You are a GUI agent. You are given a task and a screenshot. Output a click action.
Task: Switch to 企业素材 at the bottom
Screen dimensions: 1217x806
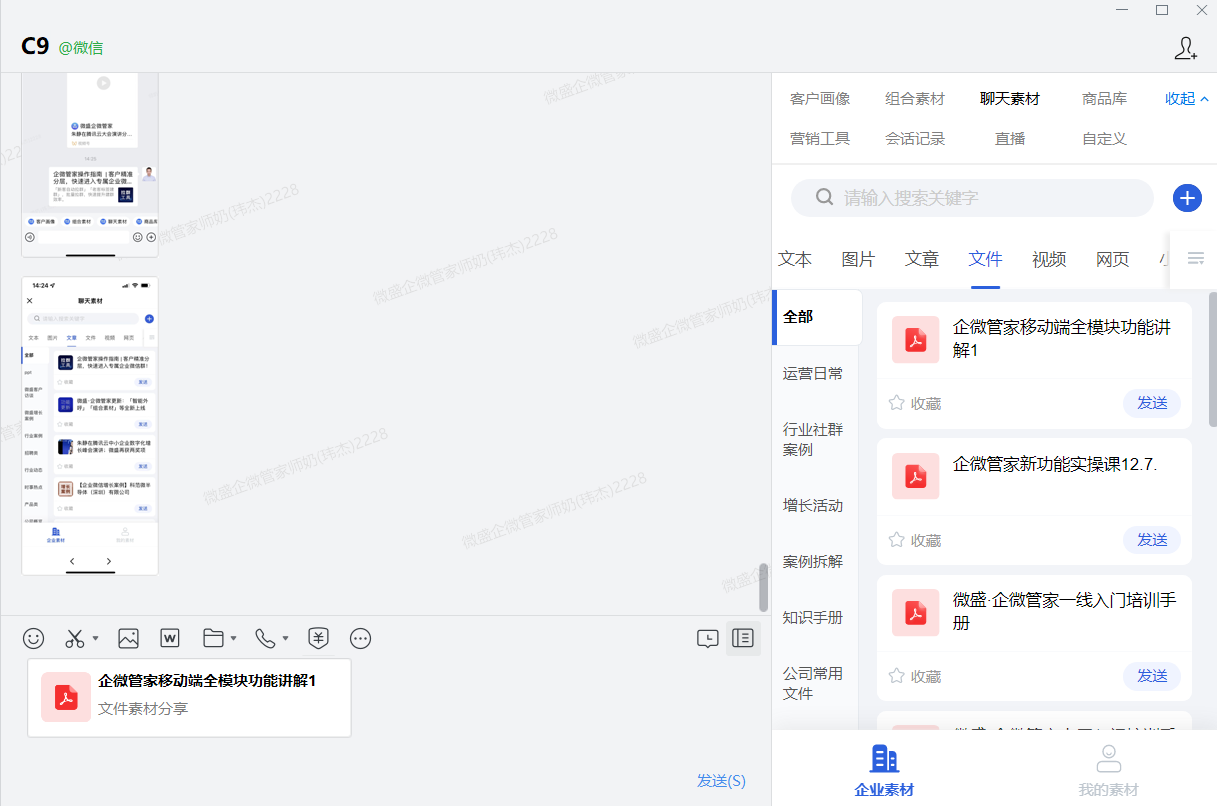[x=884, y=770]
